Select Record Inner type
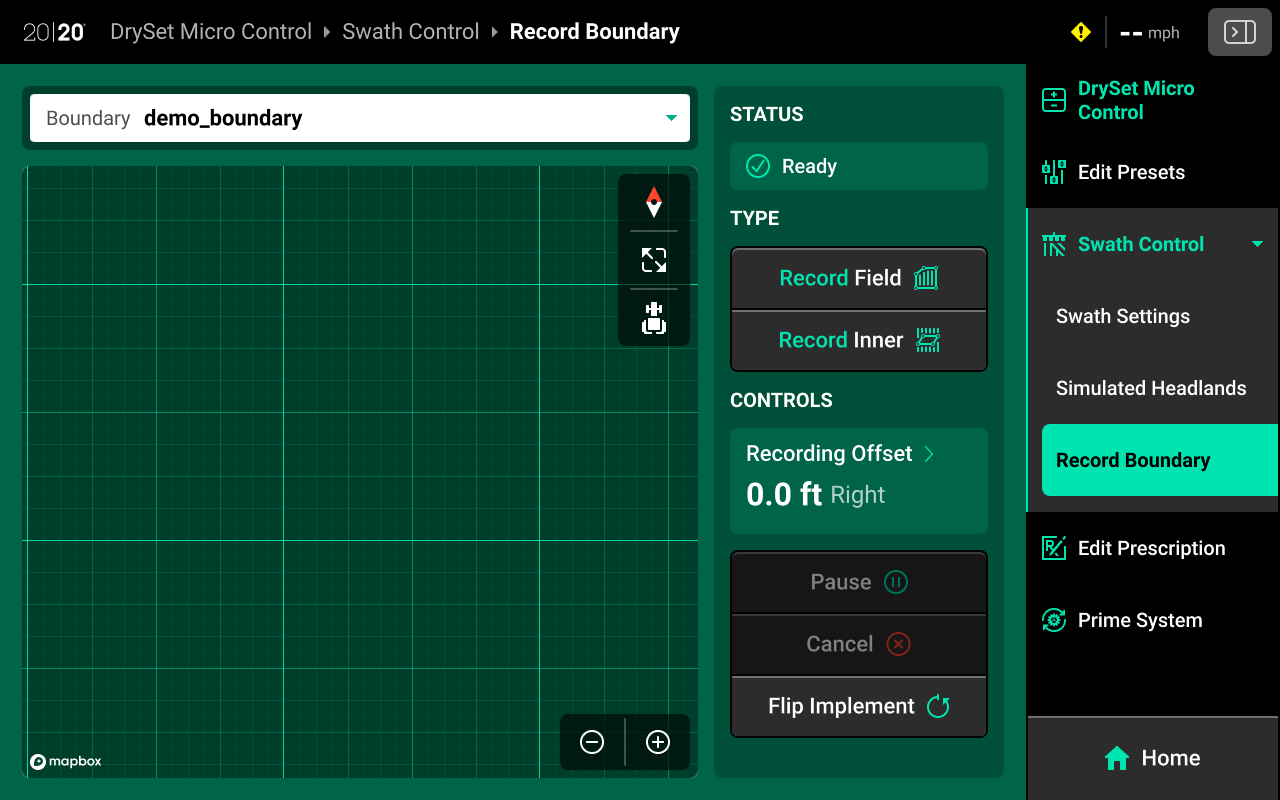 pyautogui.click(x=859, y=340)
